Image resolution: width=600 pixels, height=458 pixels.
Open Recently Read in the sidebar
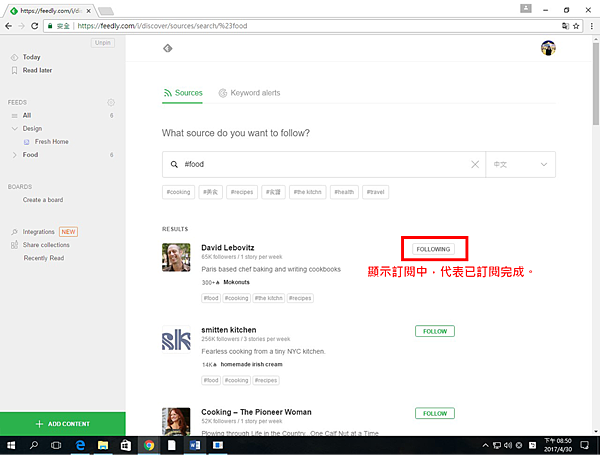pos(44,258)
